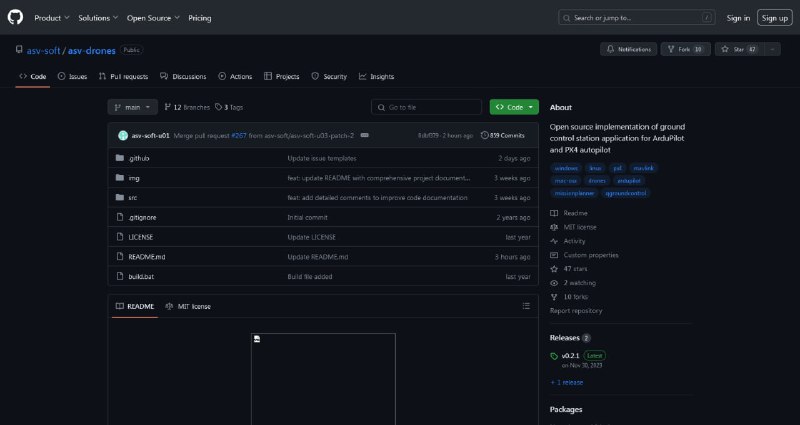Expand the Open Source menu
The height and width of the screenshot is (425, 800).
153,18
